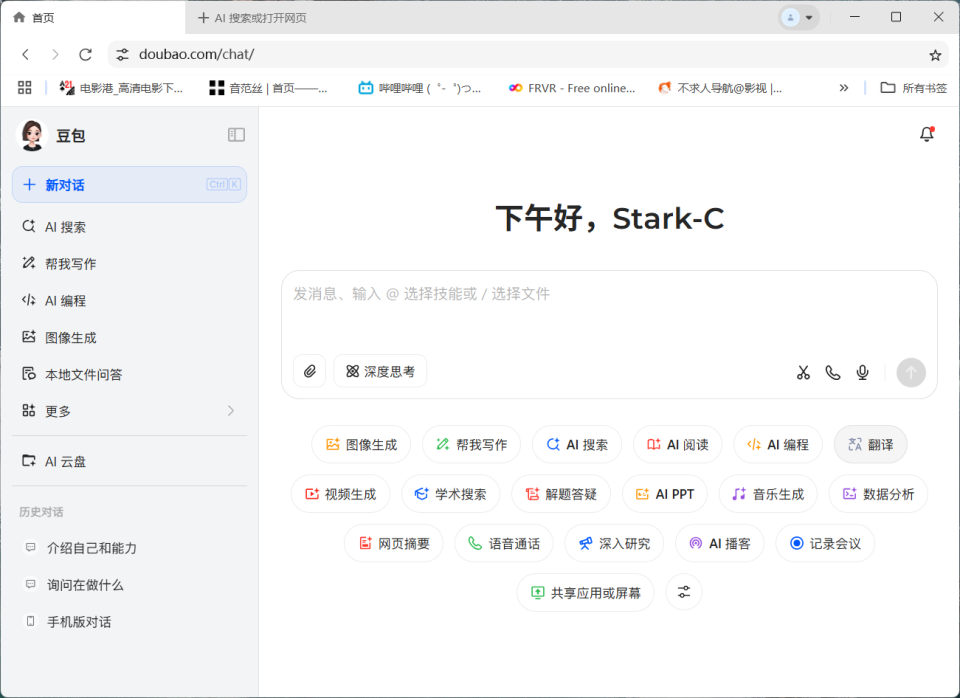Open the skill settings sliders icon
This screenshot has width=960, height=698.
684,592
